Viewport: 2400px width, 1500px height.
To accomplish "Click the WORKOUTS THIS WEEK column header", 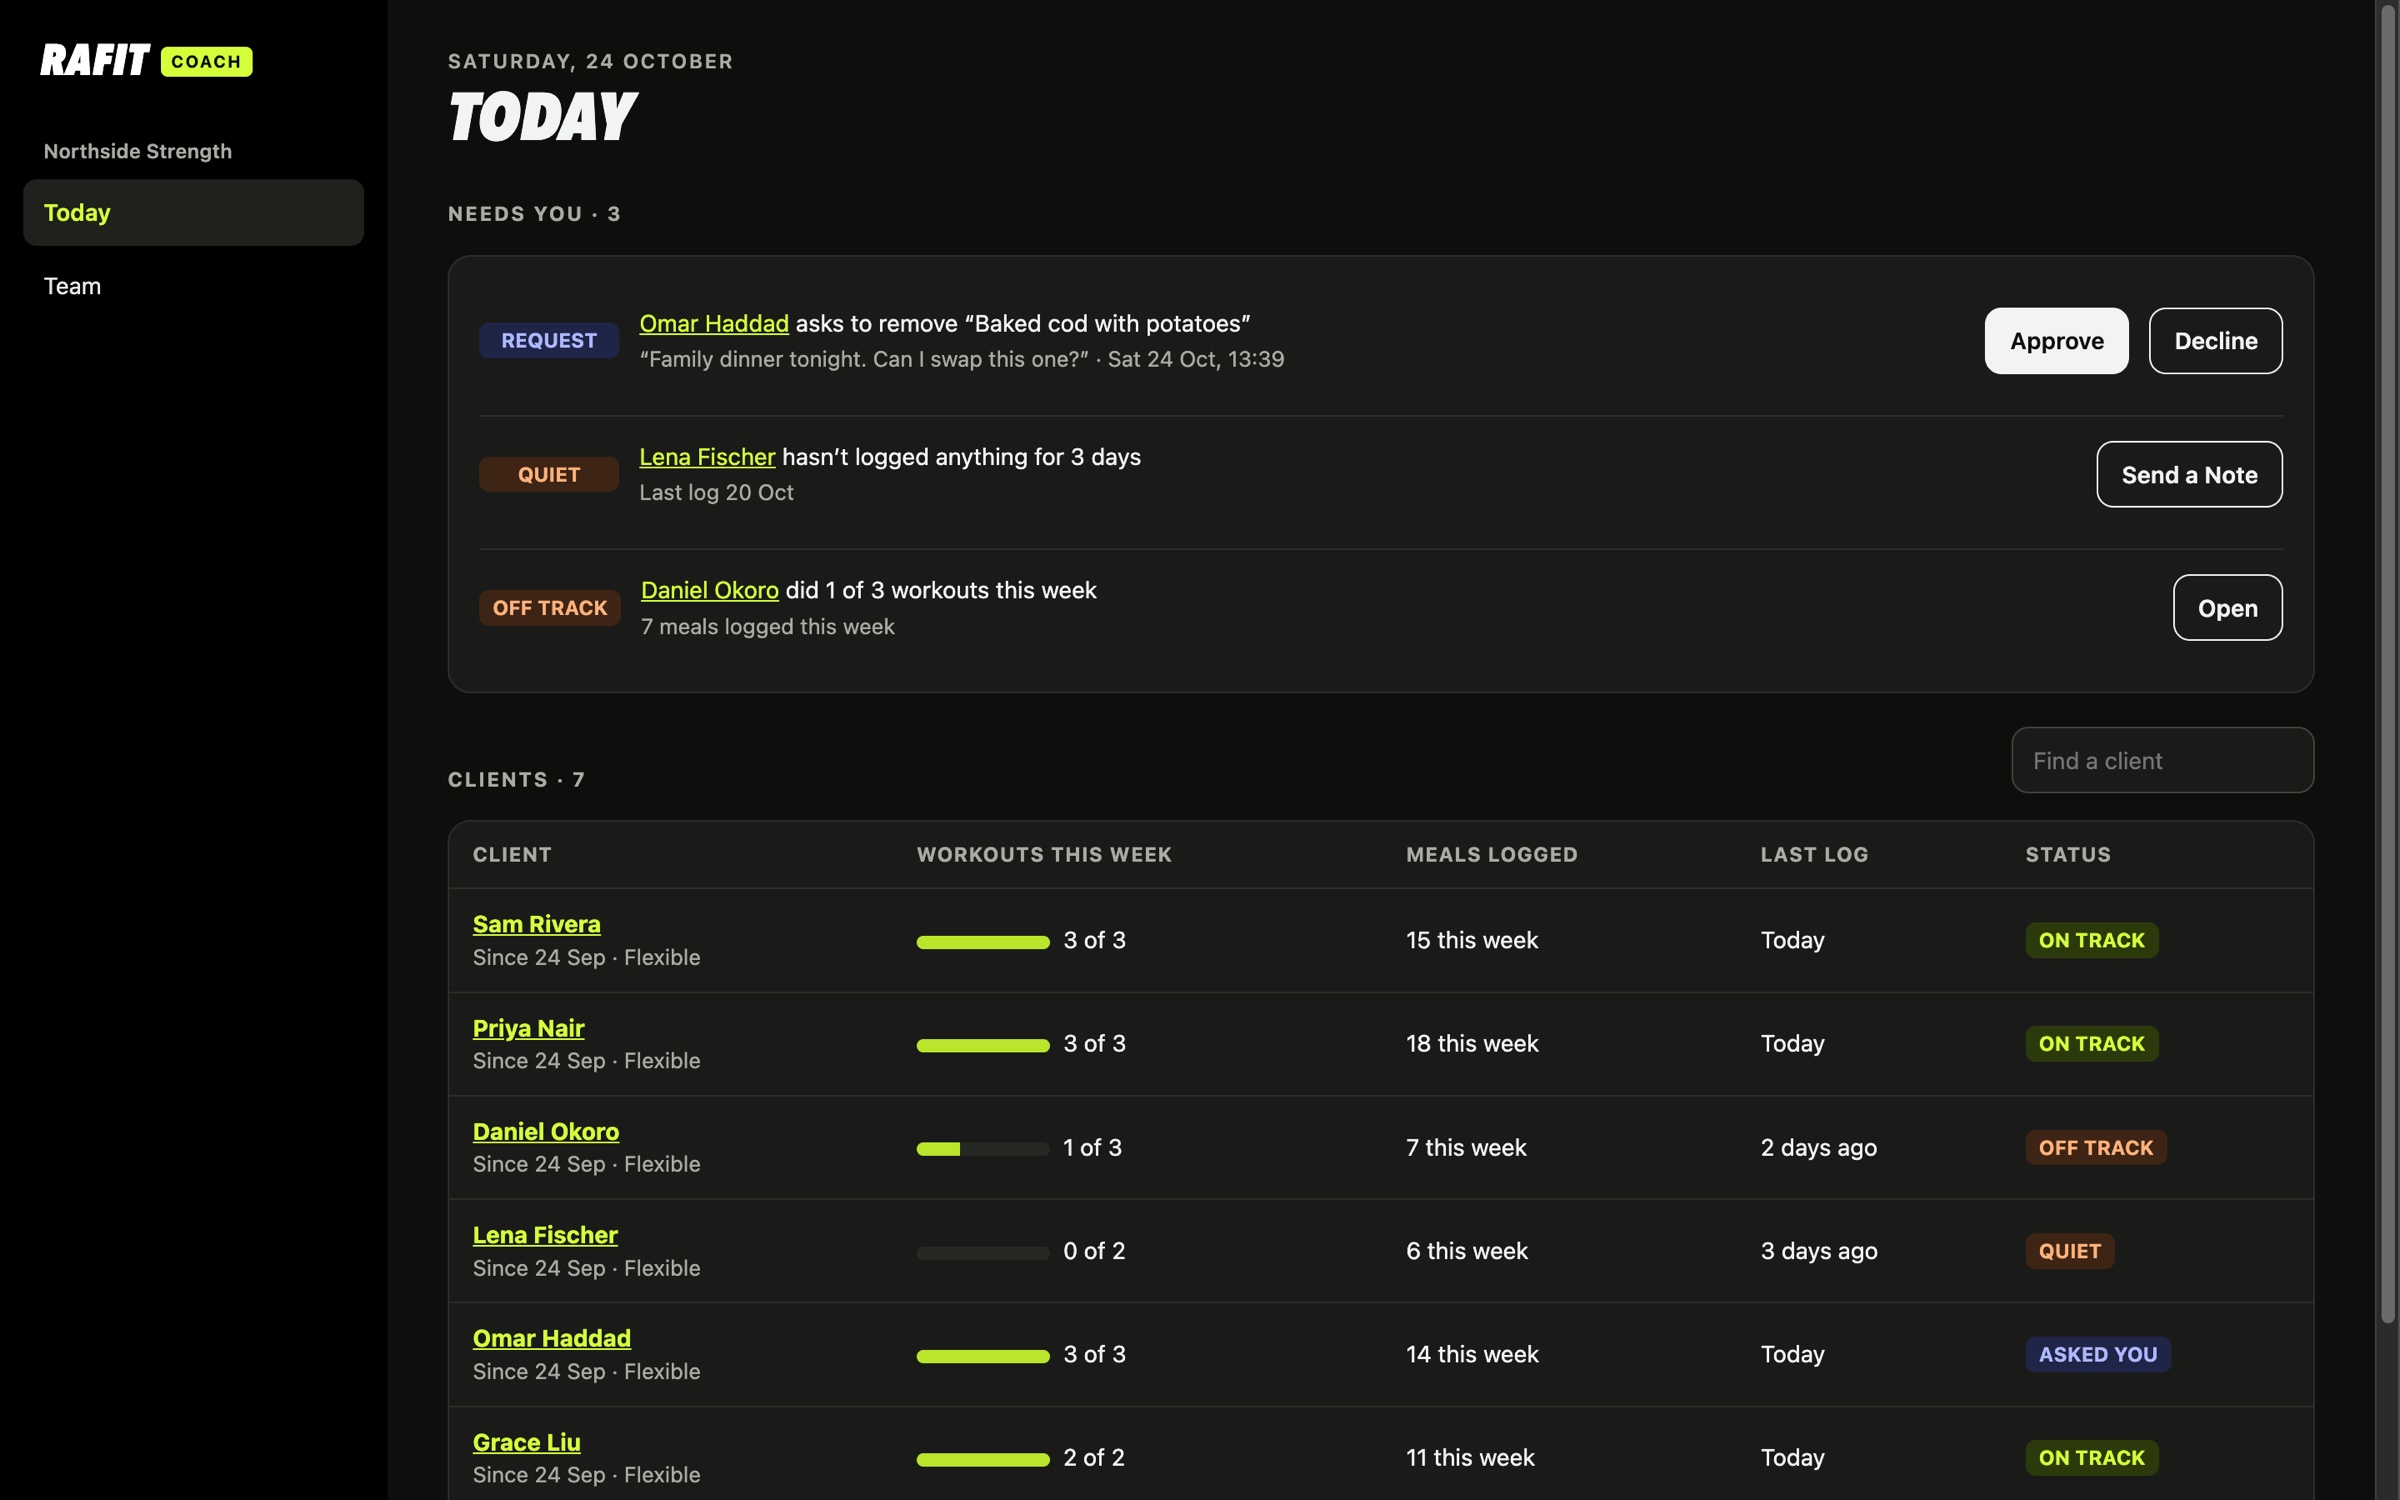I will tap(1044, 855).
